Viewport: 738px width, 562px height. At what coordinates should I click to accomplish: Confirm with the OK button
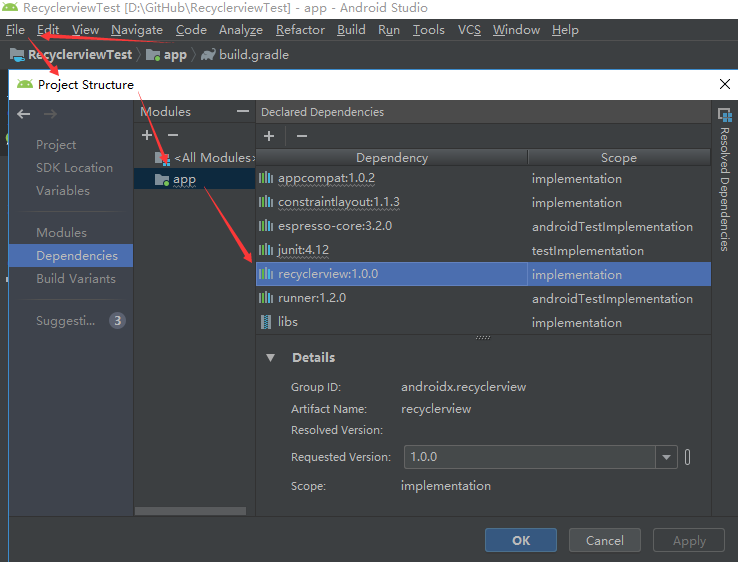point(521,540)
